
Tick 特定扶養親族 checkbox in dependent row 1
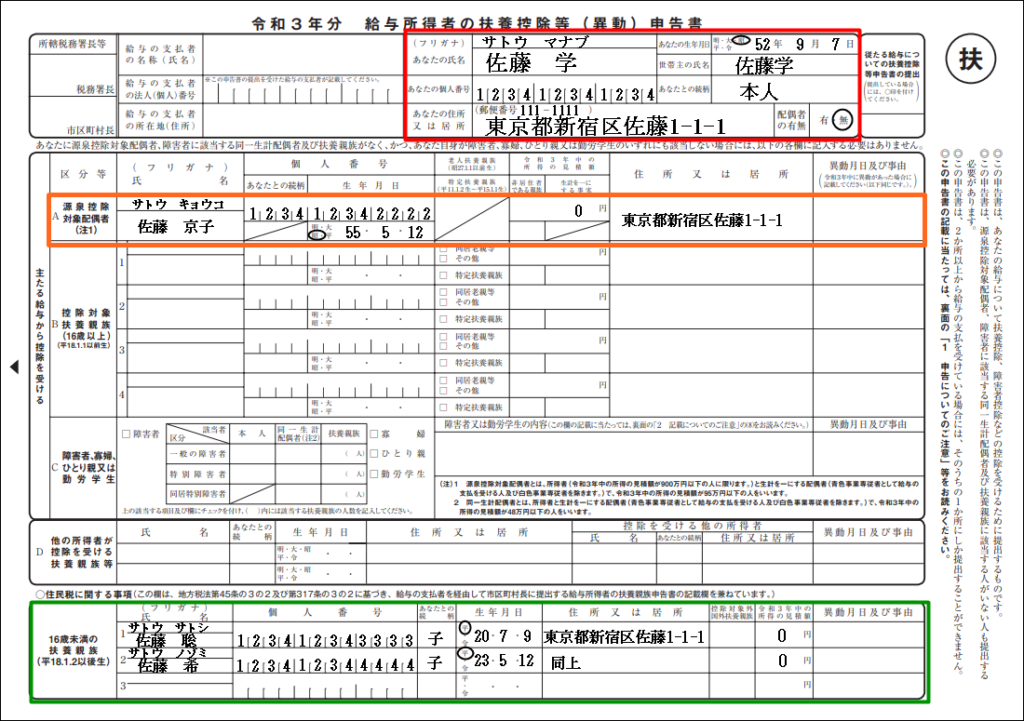(444, 276)
